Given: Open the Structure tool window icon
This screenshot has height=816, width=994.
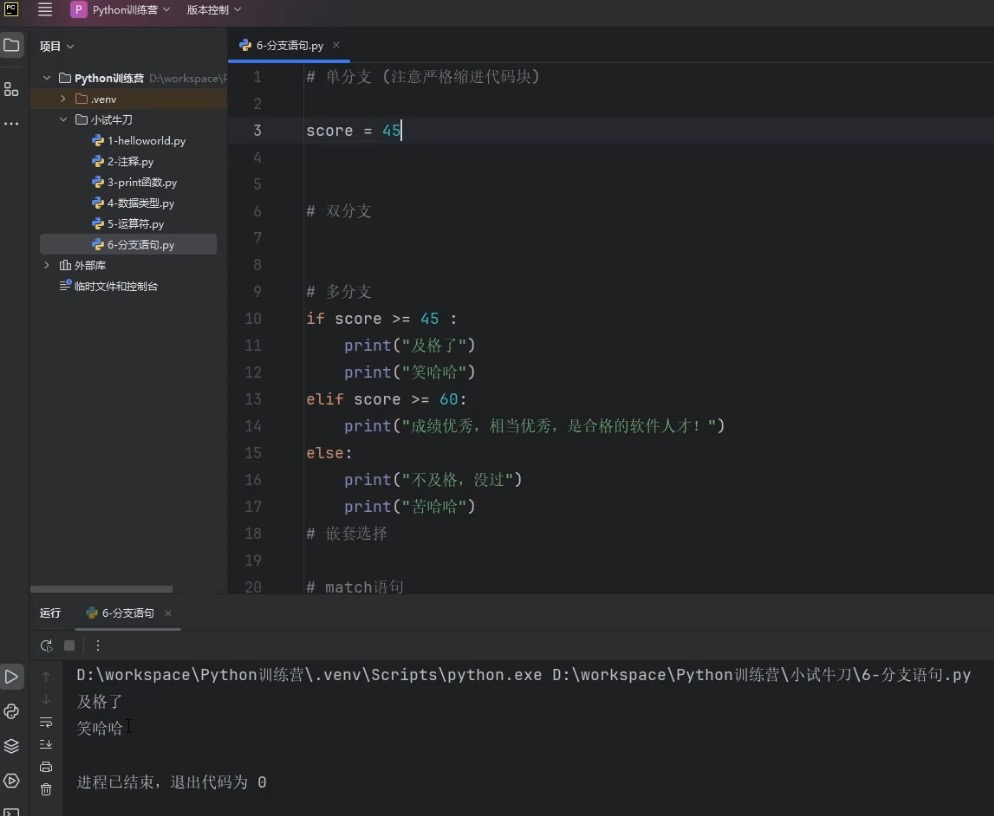Looking at the screenshot, I should [x=11, y=89].
